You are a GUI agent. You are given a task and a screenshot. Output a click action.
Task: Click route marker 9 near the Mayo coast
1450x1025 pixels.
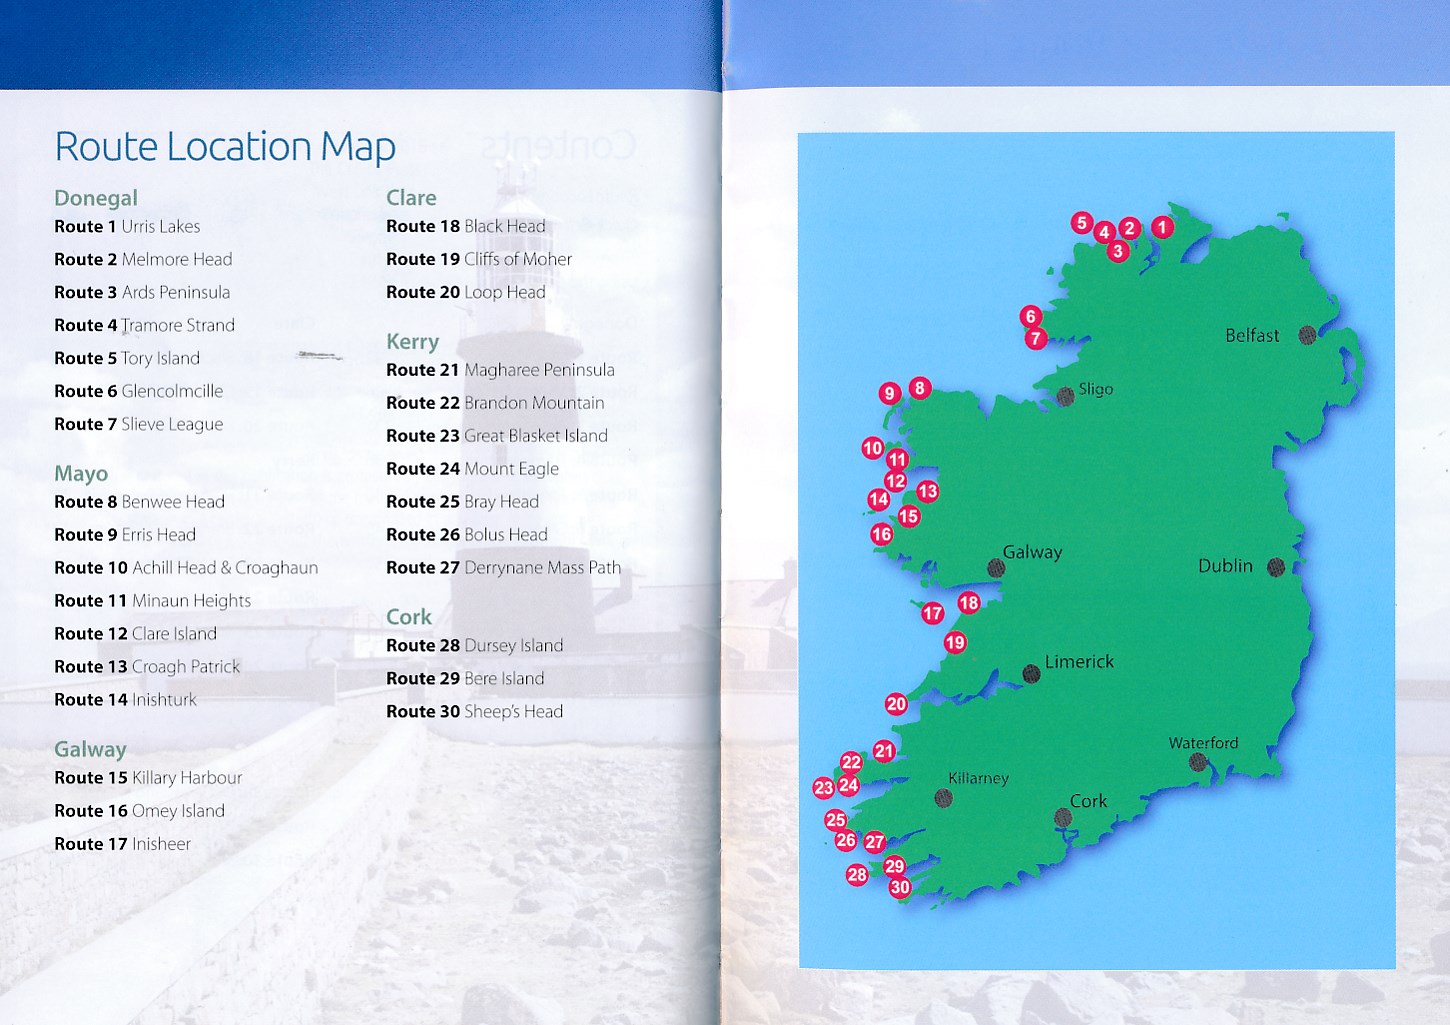[x=889, y=393]
